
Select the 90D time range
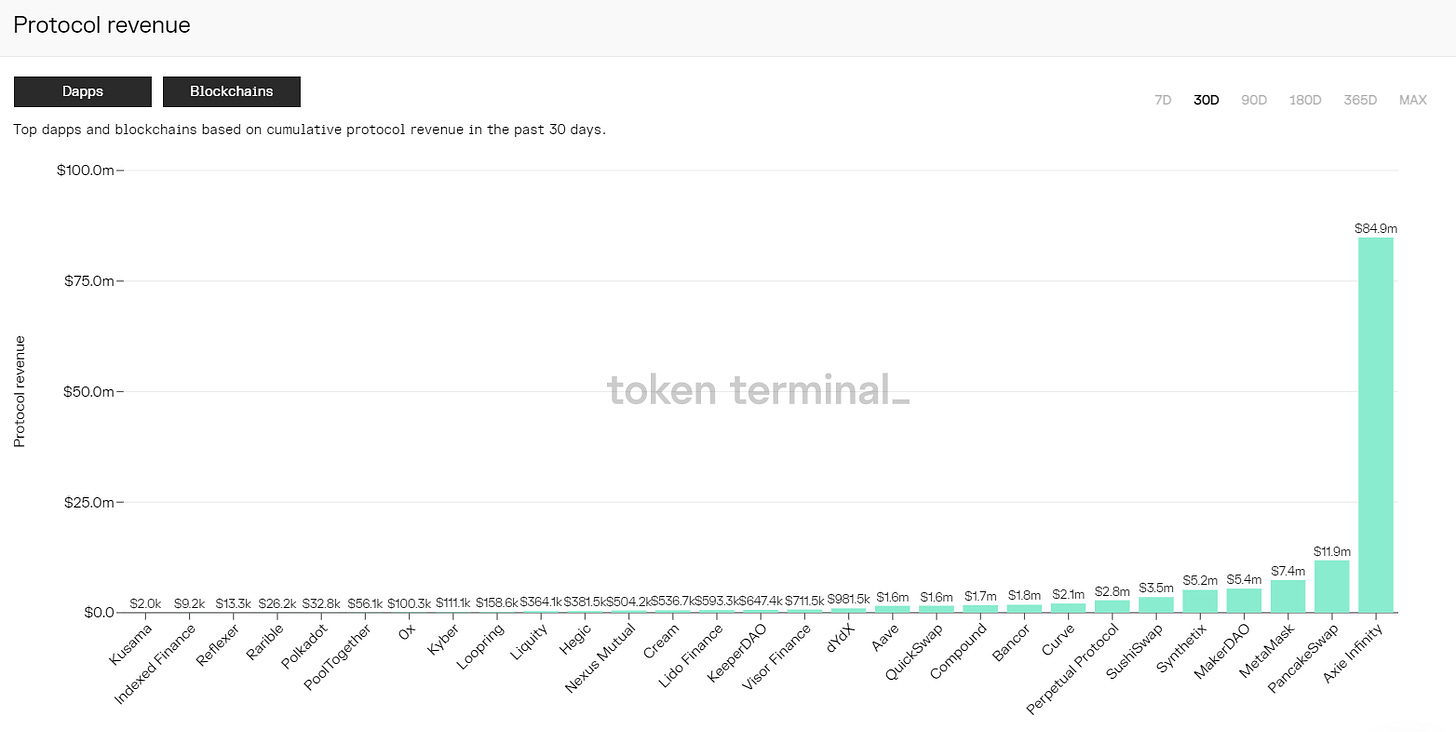tap(1254, 100)
